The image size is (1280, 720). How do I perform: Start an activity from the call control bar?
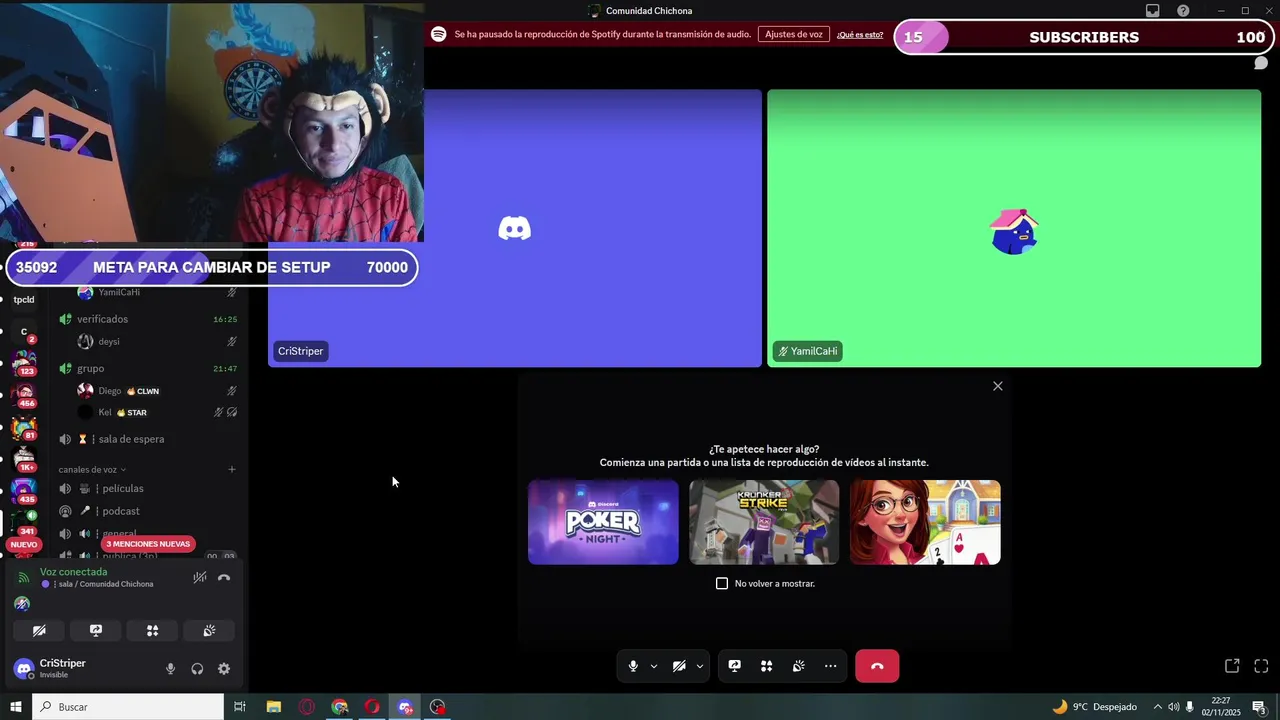(767, 666)
